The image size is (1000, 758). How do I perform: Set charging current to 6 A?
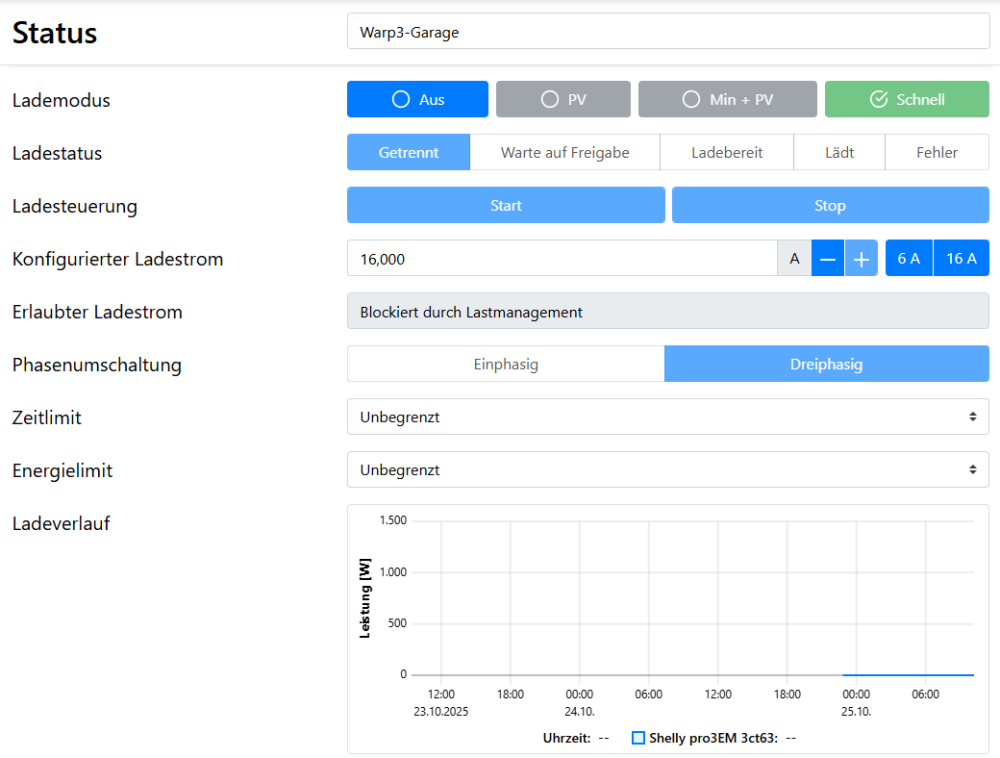(x=908, y=259)
